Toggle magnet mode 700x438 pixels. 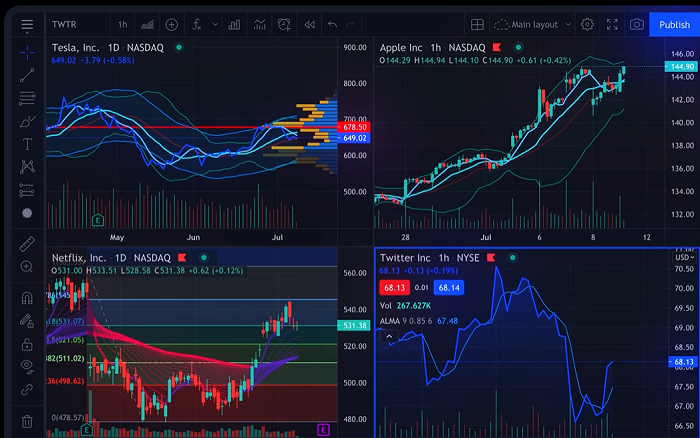[x=27, y=298]
